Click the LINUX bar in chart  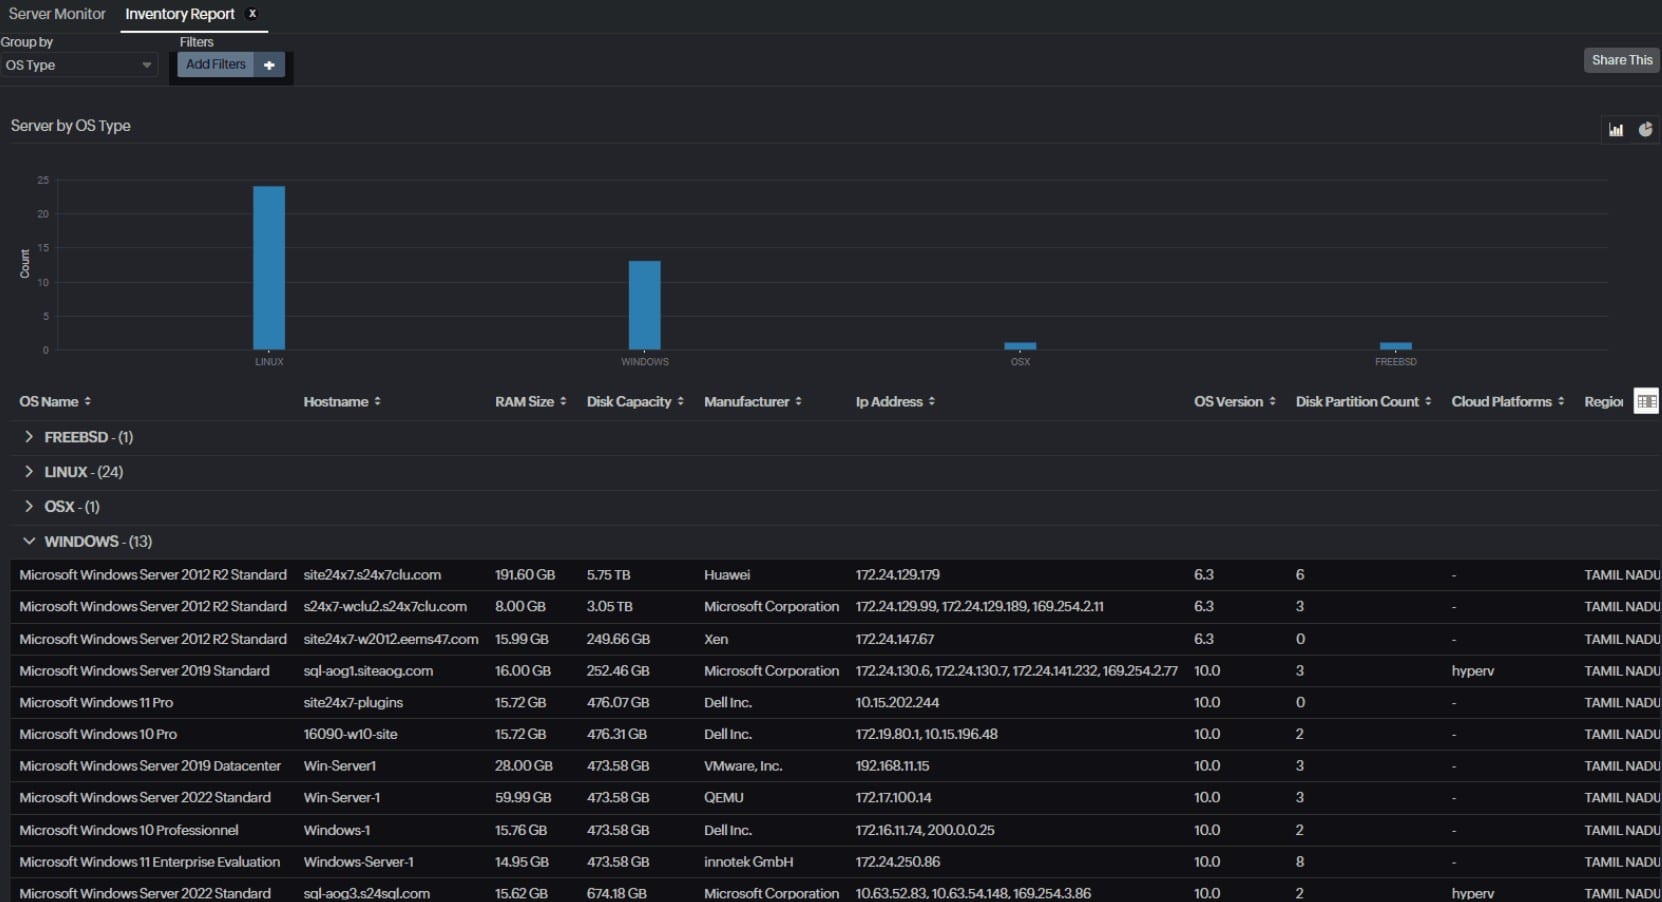click(x=269, y=268)
